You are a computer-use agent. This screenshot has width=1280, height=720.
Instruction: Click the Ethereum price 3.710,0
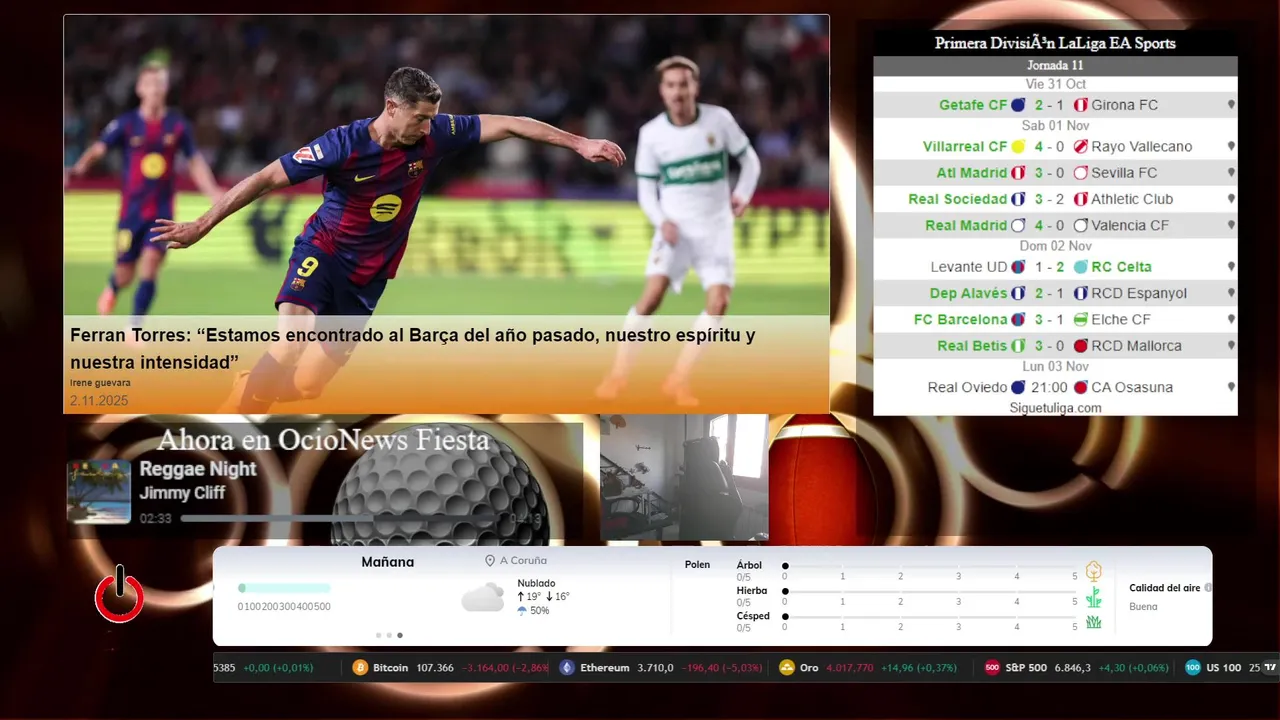point(655,668)
